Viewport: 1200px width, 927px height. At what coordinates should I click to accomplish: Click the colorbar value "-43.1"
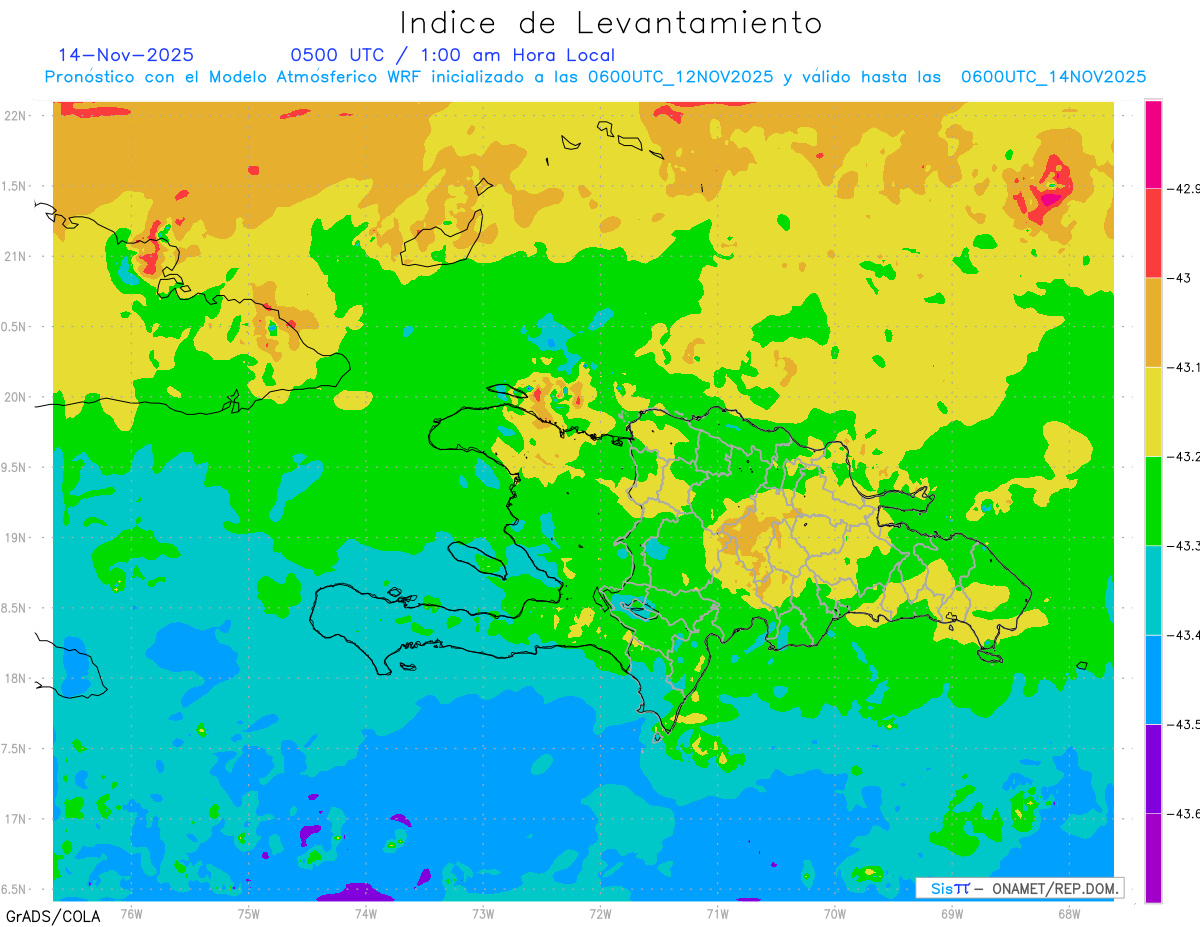point(1184,367)
